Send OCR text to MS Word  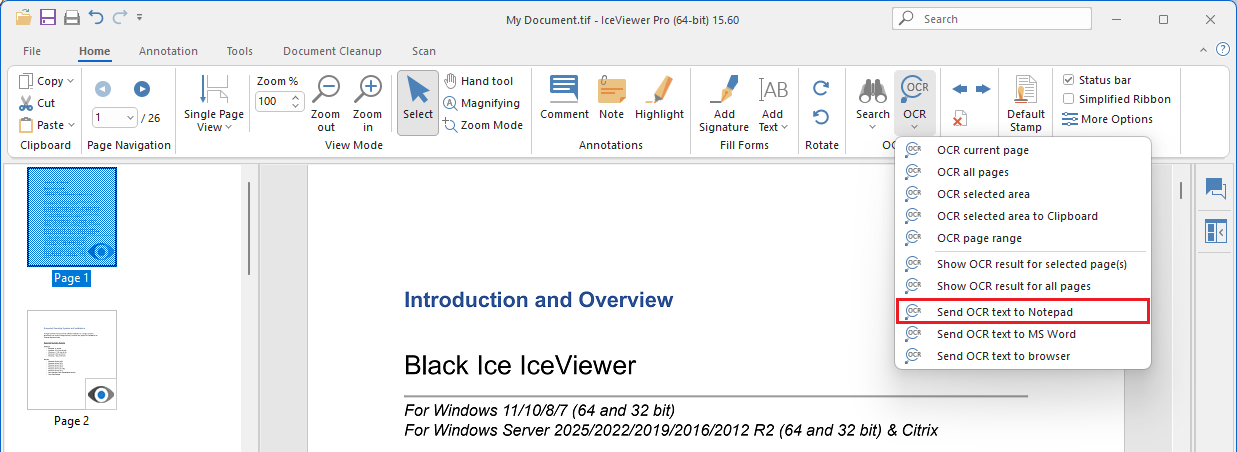coord(1023,334)
